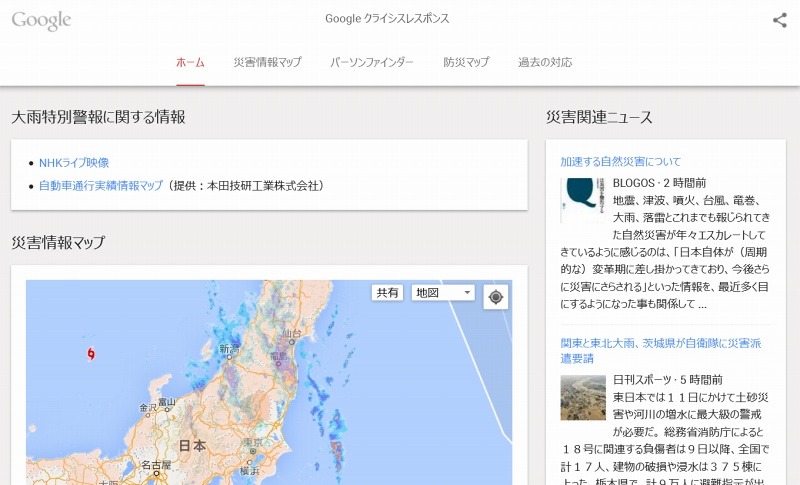The width and height of the screenshot is (800, 485).
Task: Click the 仙台 city label on map
Action: tap(292, 334)
